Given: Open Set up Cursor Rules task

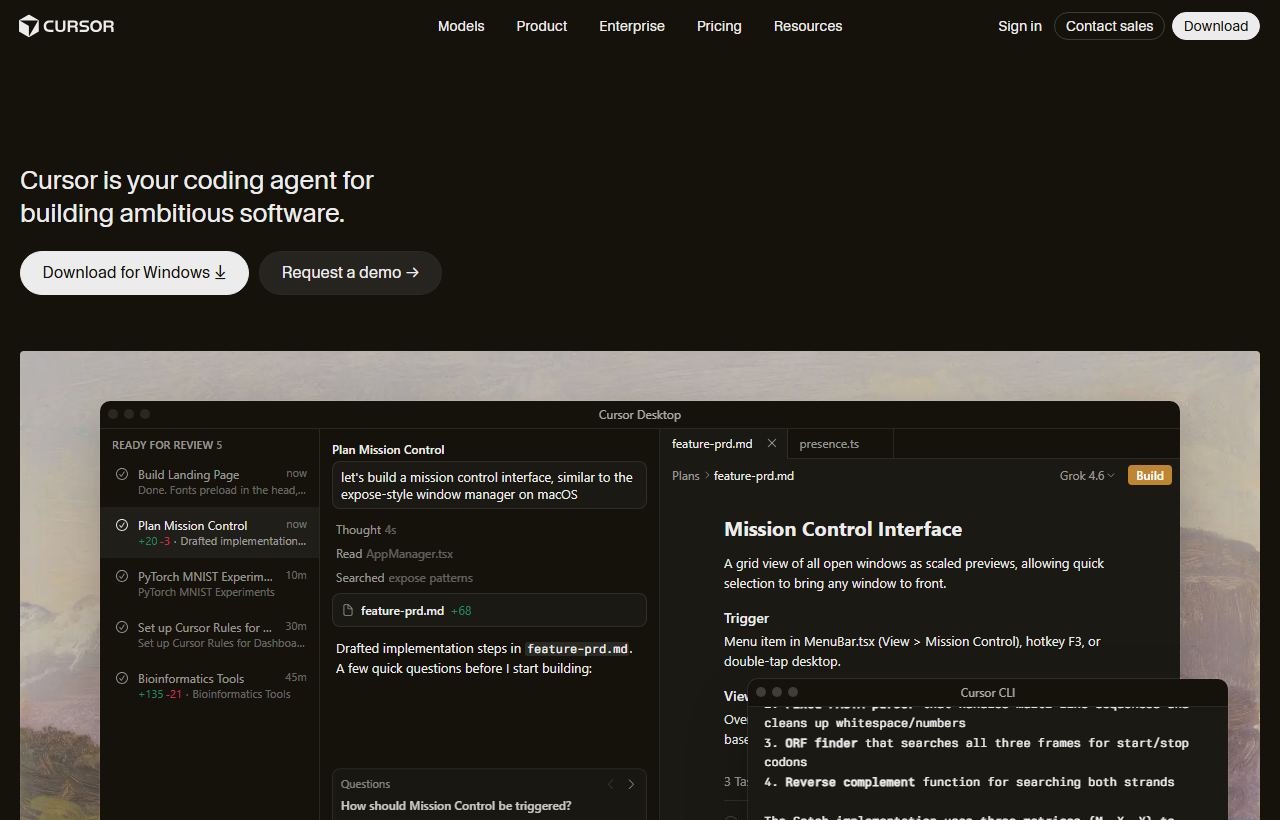Looking at the screenshot, I should 210,635.
